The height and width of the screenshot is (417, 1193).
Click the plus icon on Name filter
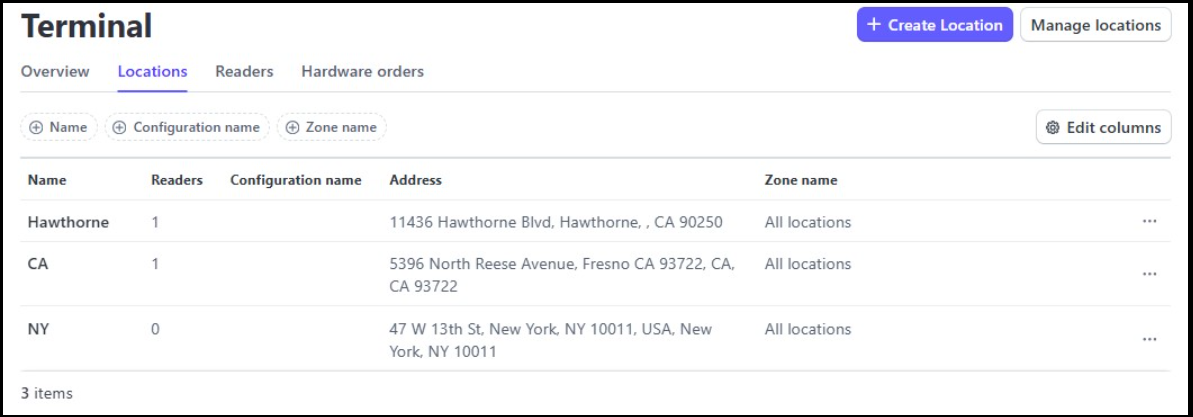(36, 128)
